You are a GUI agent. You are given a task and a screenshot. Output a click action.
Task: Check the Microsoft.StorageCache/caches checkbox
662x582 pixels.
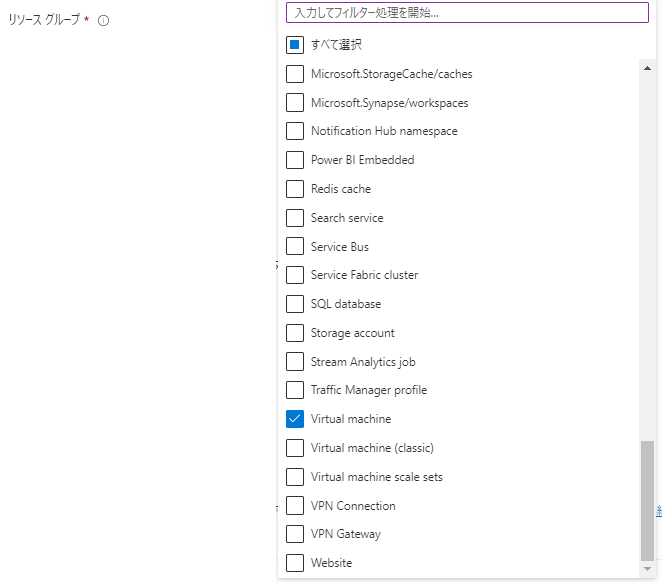tap(295, 74)
